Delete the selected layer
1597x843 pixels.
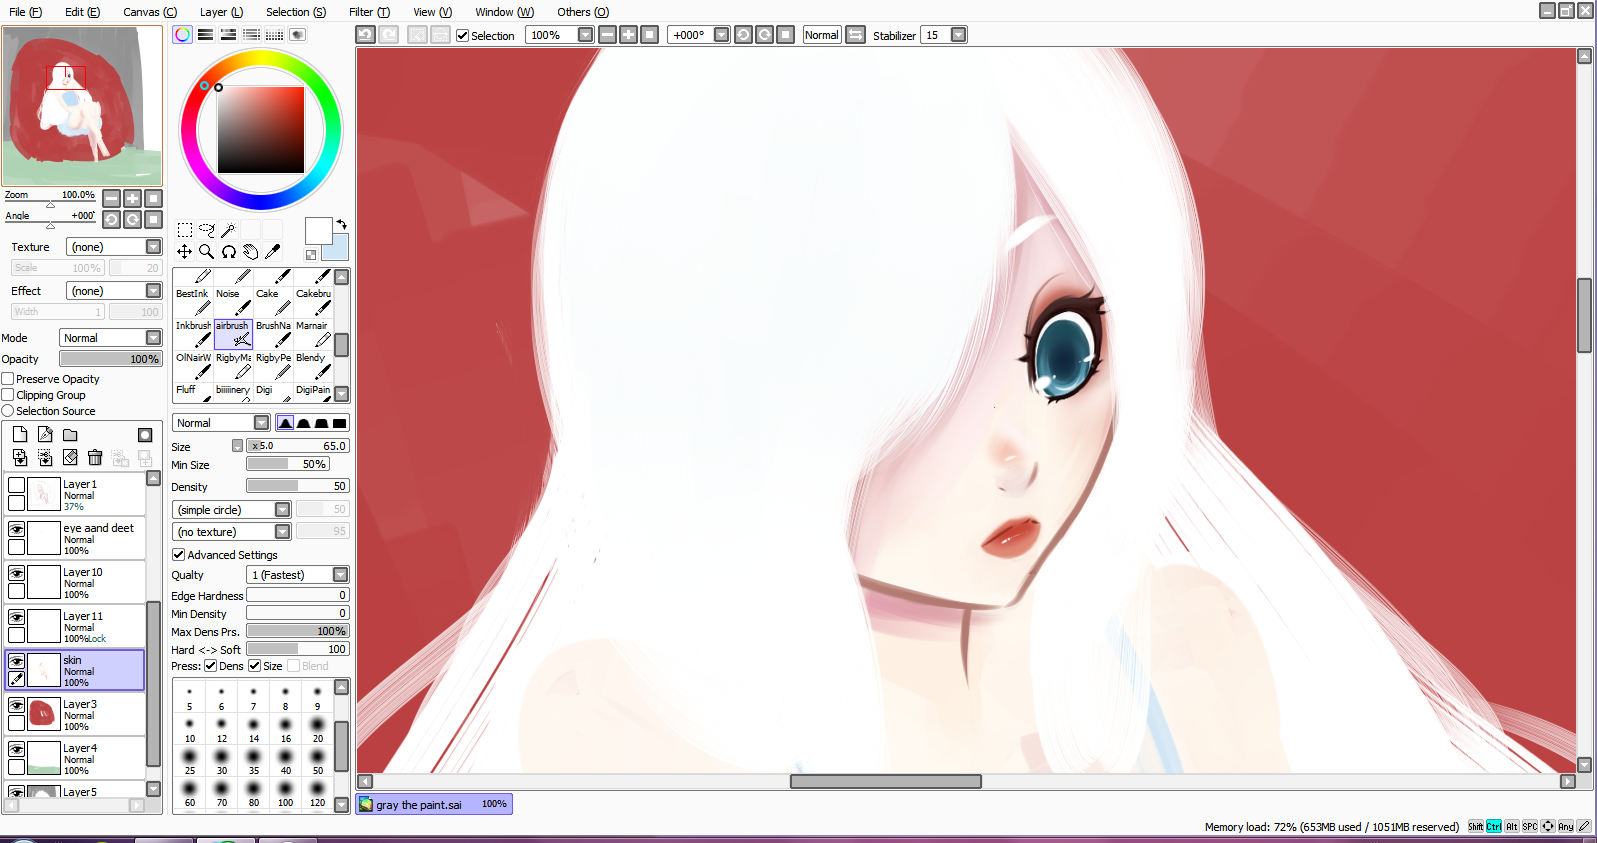coord(95,458)
